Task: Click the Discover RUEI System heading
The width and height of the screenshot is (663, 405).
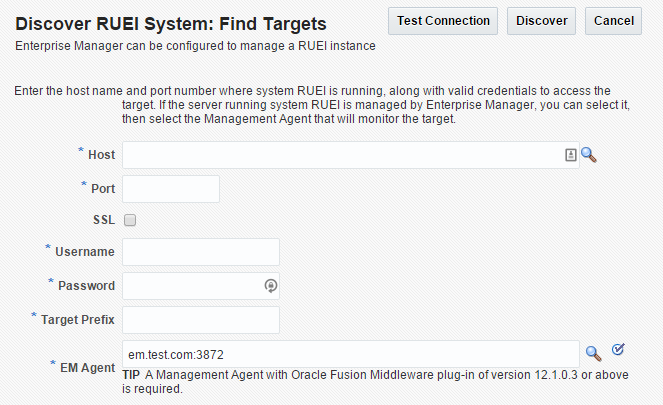Action: point(171,24)
